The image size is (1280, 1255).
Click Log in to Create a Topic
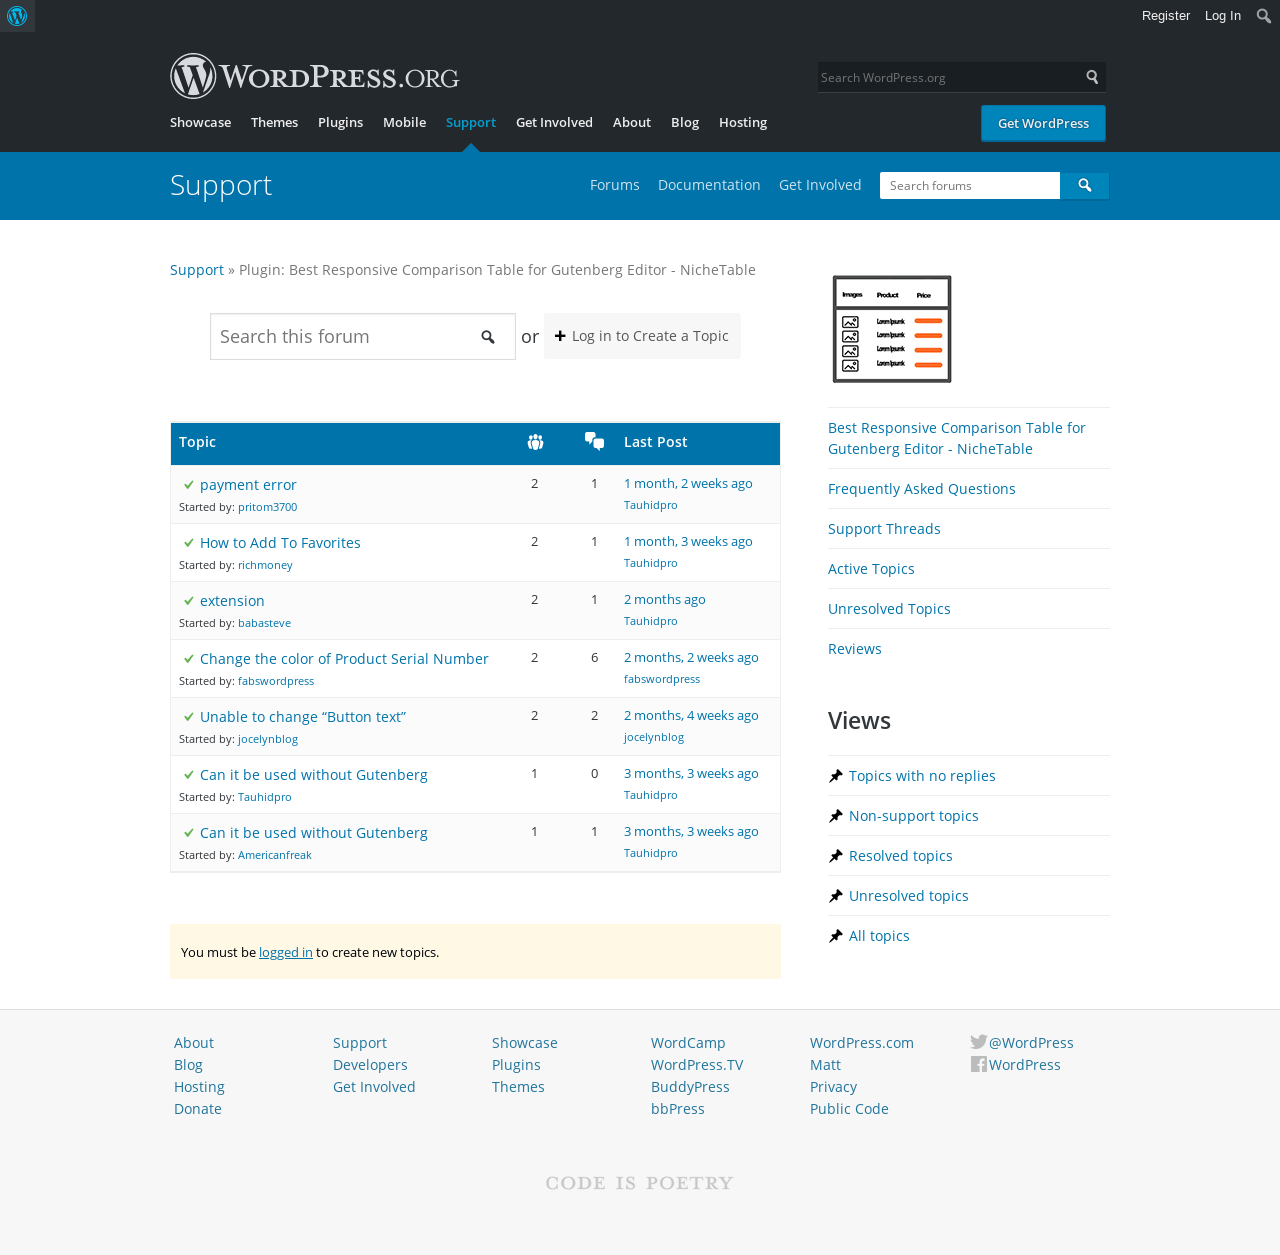(642, 336)
